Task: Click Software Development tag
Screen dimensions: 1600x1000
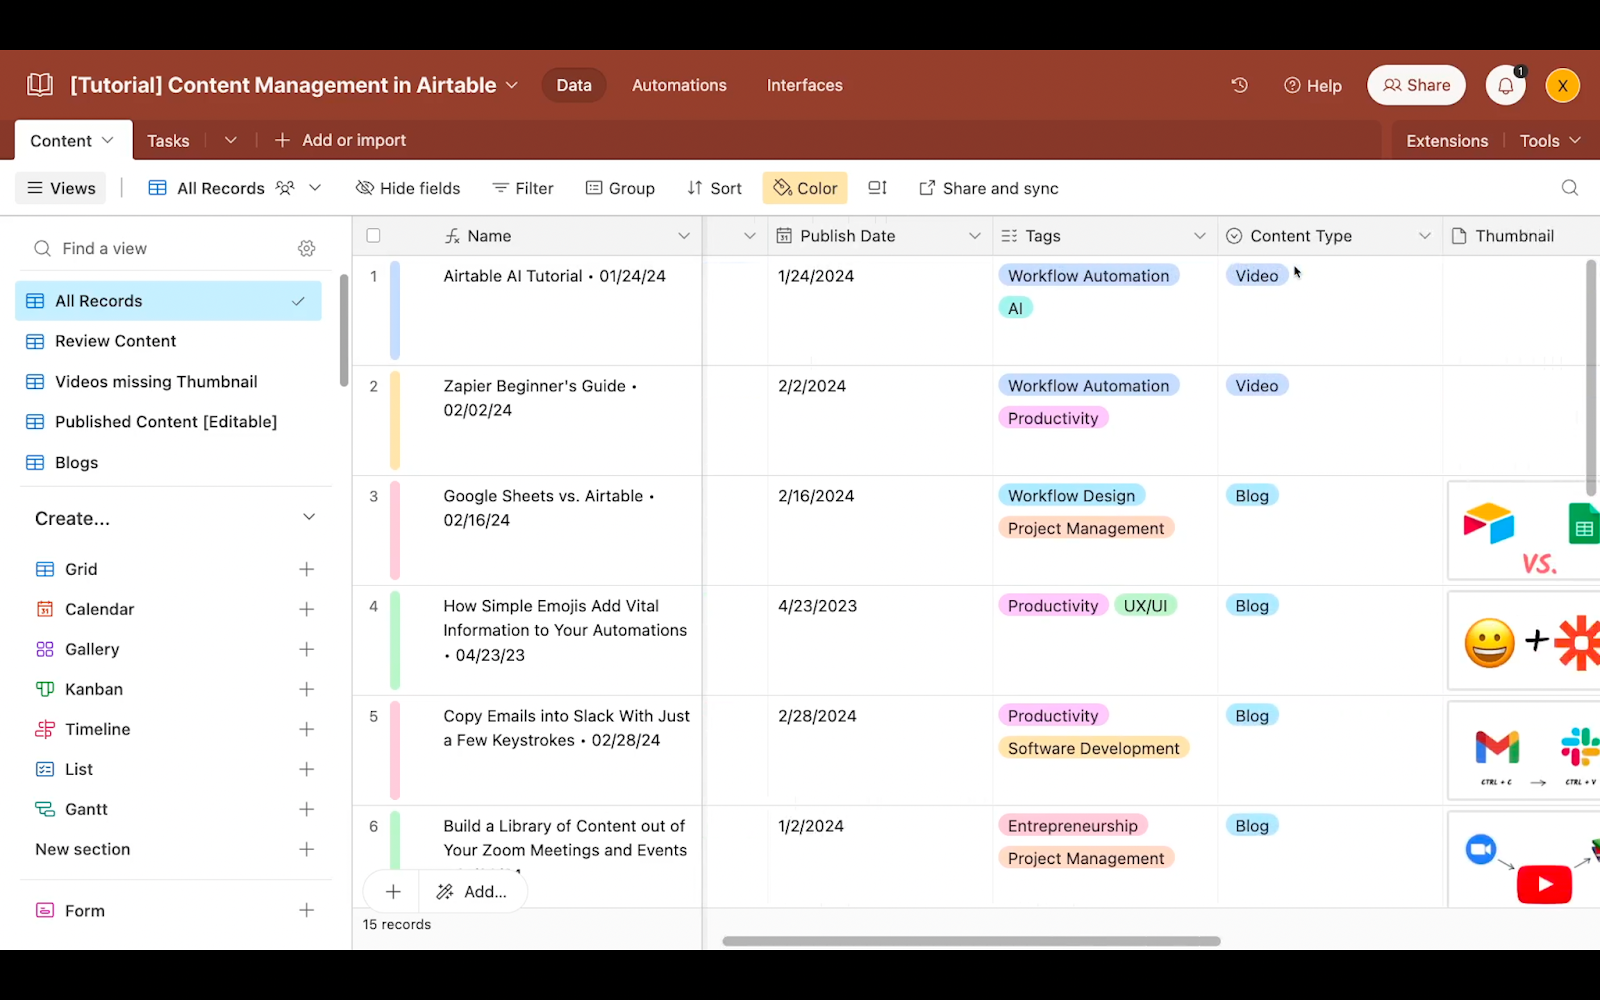Action: pos(1093,748)
